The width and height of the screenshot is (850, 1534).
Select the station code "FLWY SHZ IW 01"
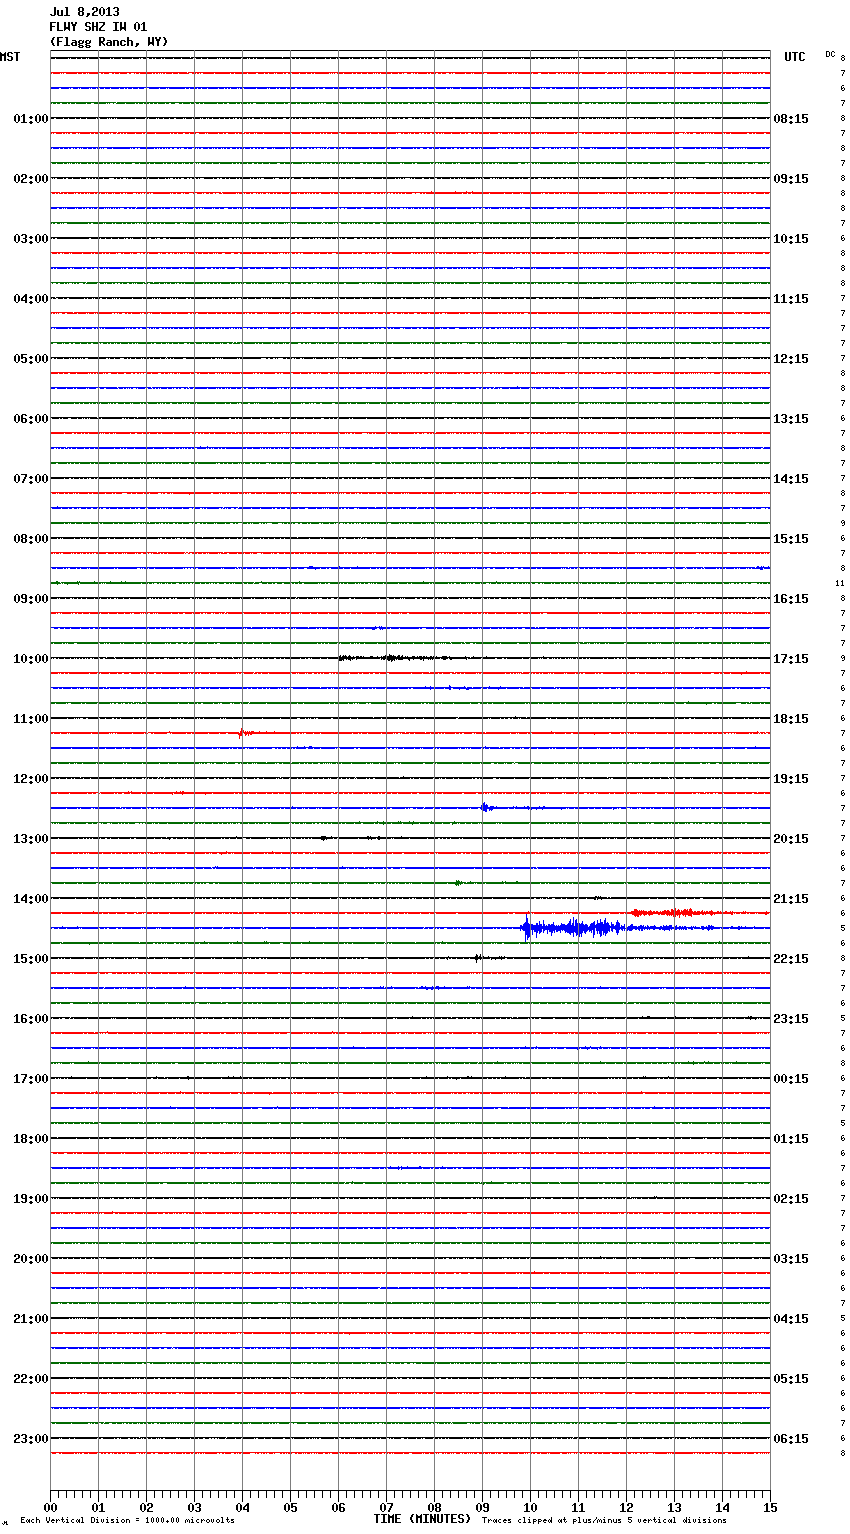point(98,27)
